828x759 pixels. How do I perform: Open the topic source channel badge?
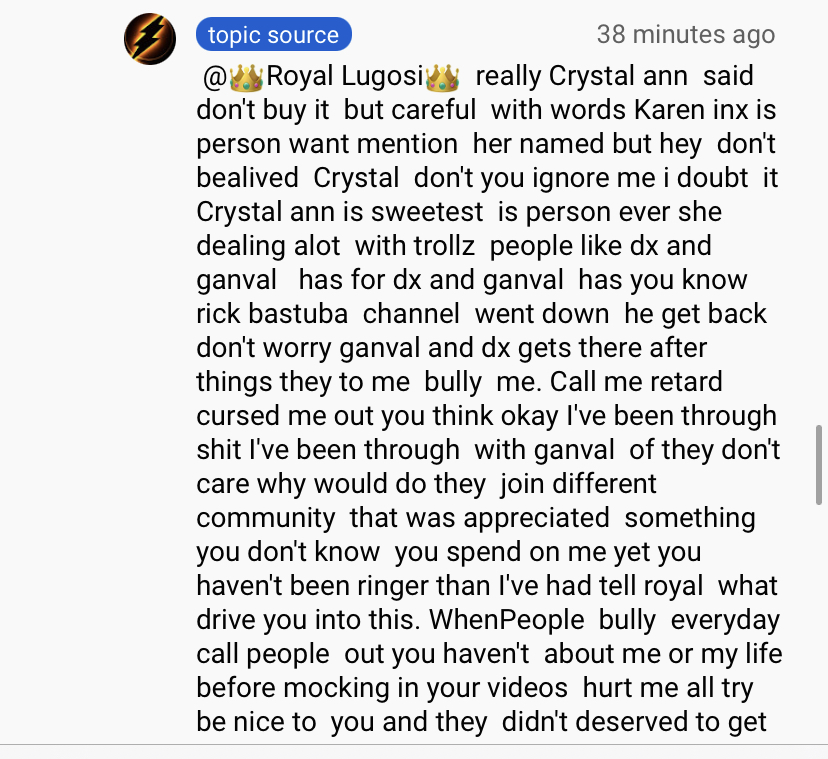[274, 34]
